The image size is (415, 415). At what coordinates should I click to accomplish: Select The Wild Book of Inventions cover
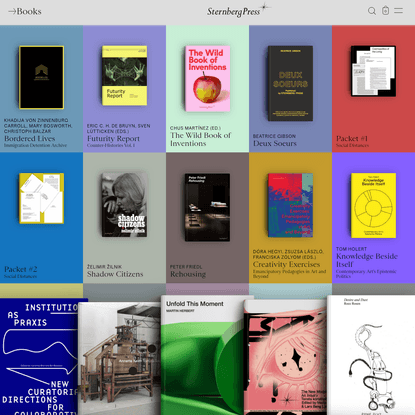tap(208, 78)
